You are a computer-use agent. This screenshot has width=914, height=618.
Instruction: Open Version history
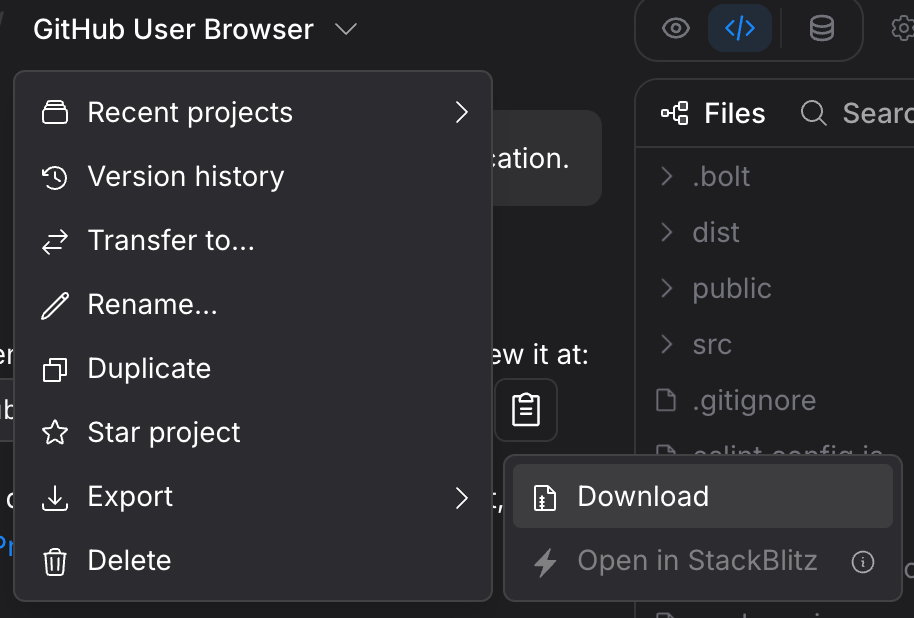[x=253, y=176]
